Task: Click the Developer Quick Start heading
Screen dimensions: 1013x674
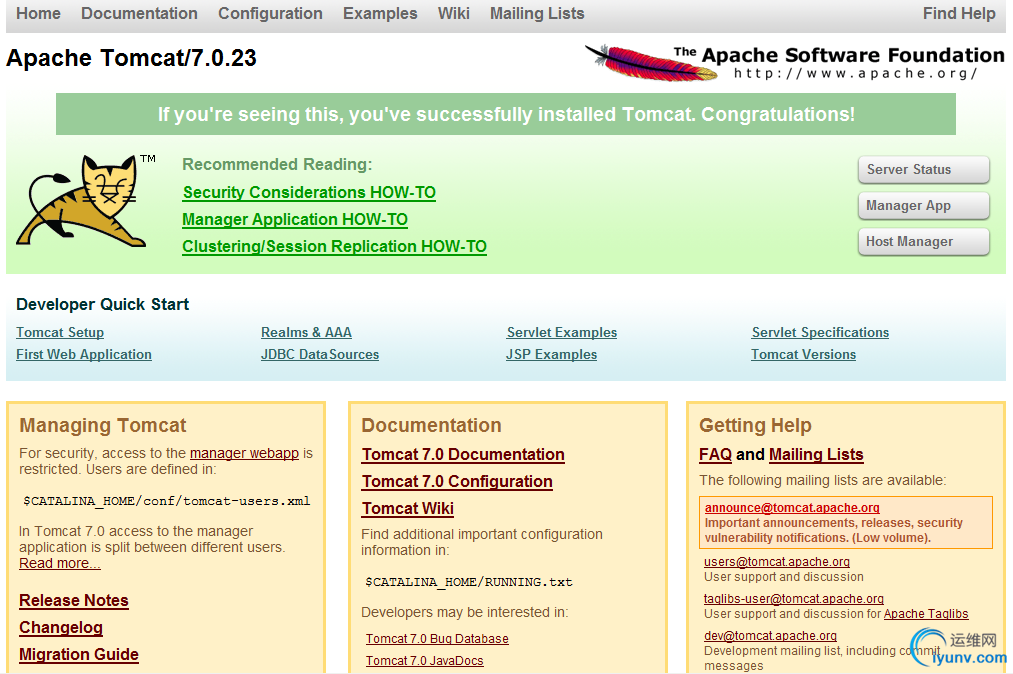Action: (103, 304)
